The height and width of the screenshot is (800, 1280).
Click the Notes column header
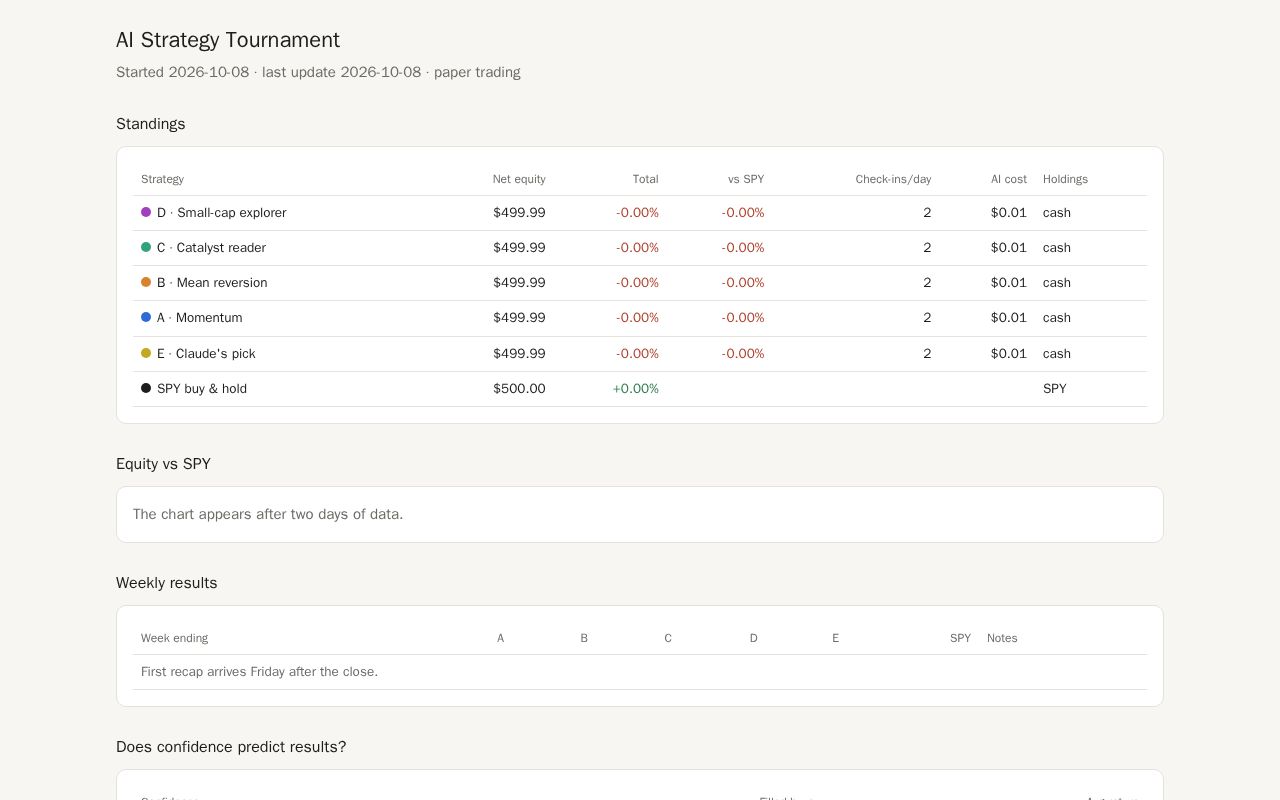click(1002, 638)
